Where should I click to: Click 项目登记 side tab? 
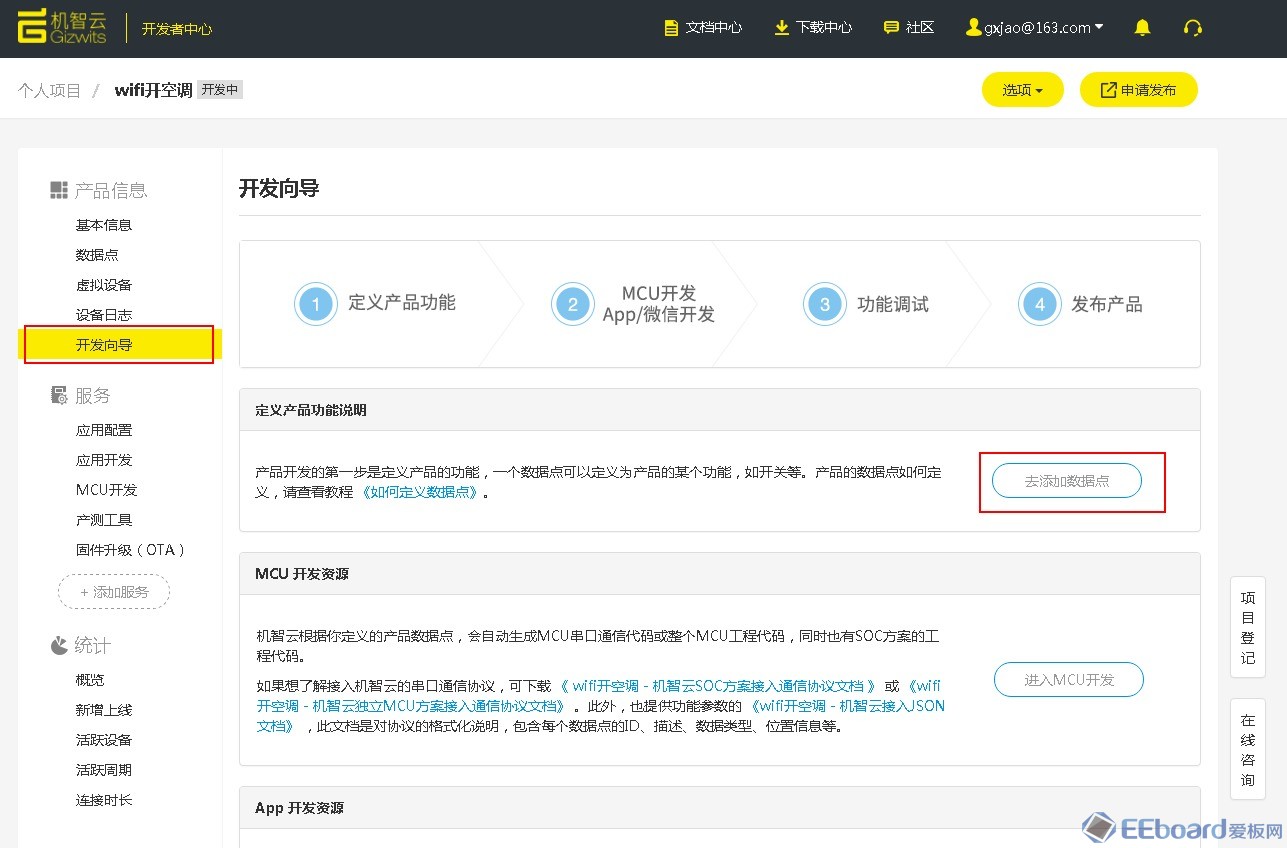1247,628
